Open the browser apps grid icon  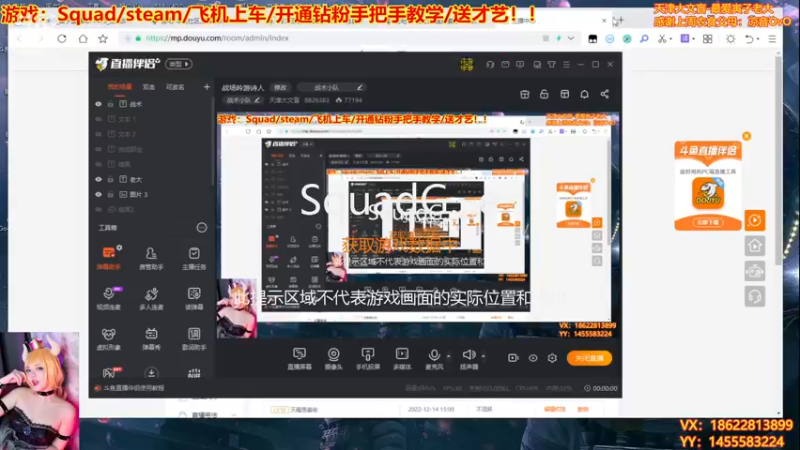(707, 39)
